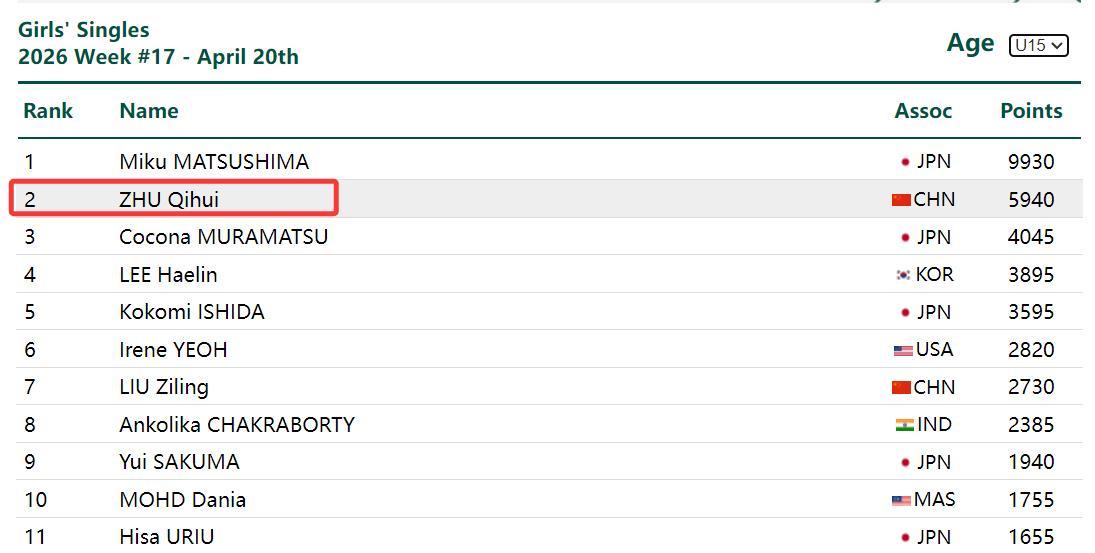The image size is (1095, 553).
Task: Select Hisa URIU name link
Action: pyautogui.click(x=166, y=537)
